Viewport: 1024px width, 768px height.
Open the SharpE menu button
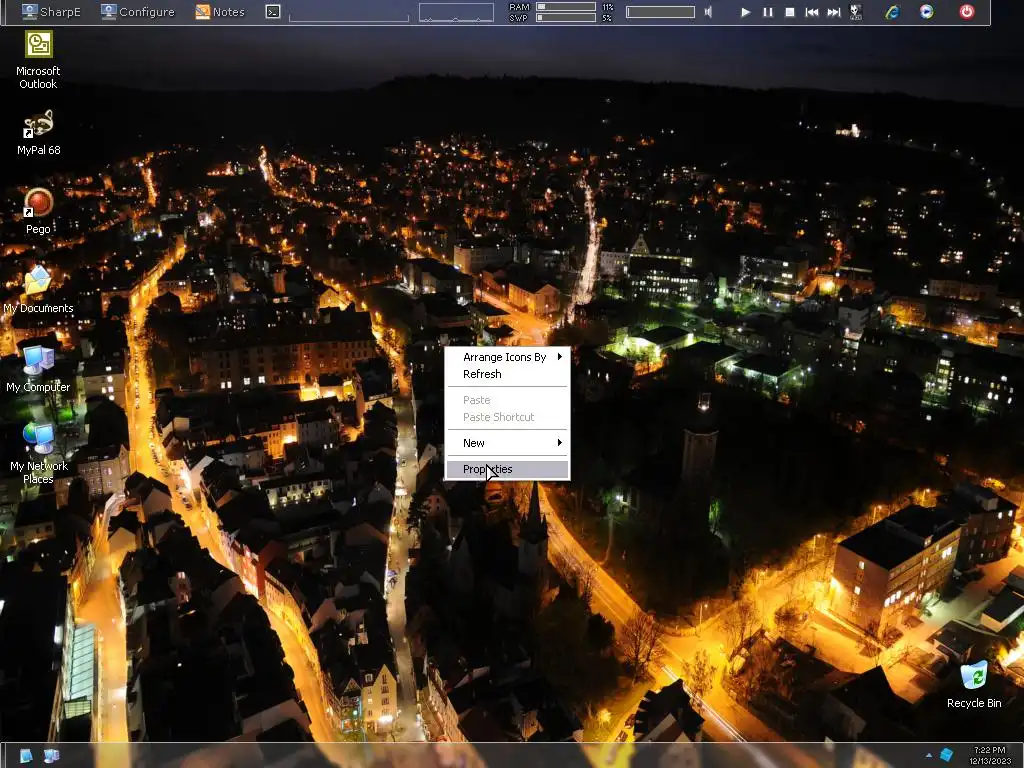51,12
